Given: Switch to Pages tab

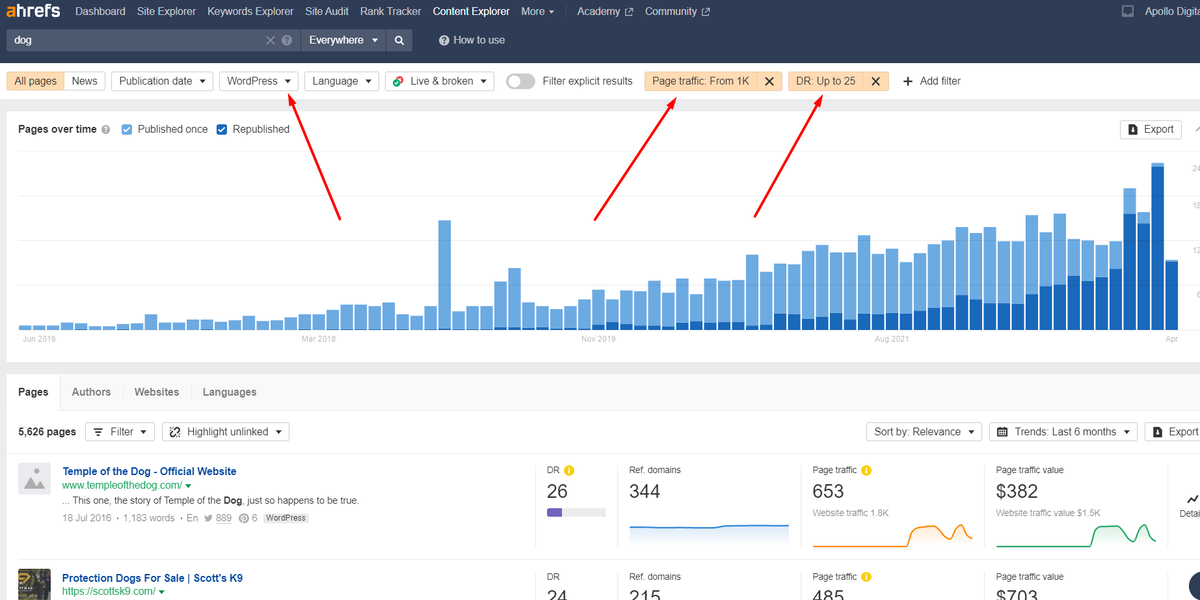Looking at the screenshot, I should click(x=33, y=392).
